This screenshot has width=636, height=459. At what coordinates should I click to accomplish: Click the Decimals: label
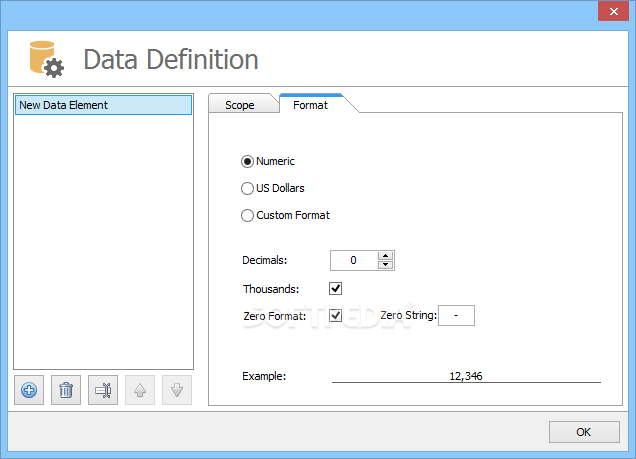coord(264,260)
